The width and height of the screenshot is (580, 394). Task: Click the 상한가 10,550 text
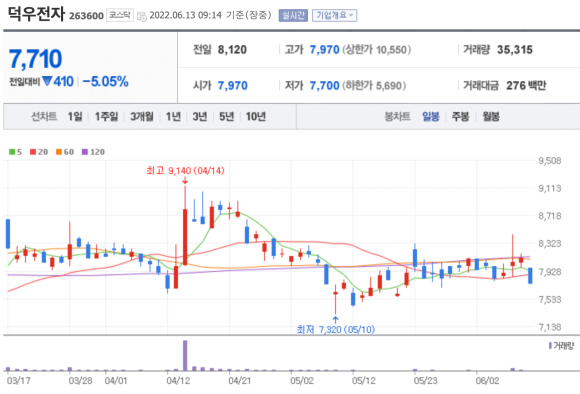pos(377,50)
